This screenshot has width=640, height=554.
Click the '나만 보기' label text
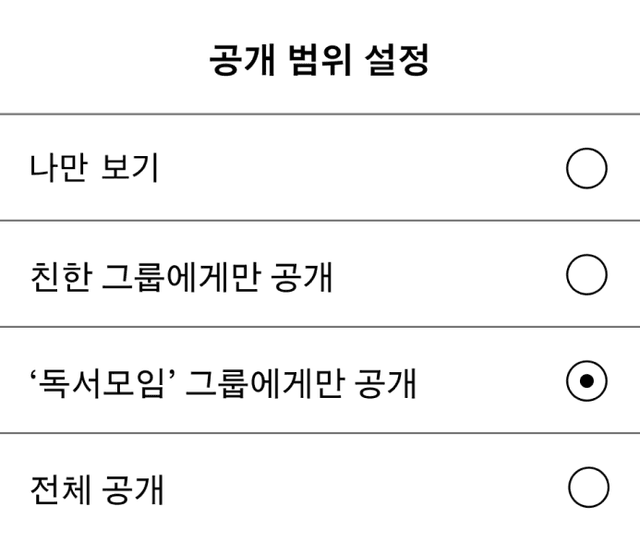pos(94,169)
